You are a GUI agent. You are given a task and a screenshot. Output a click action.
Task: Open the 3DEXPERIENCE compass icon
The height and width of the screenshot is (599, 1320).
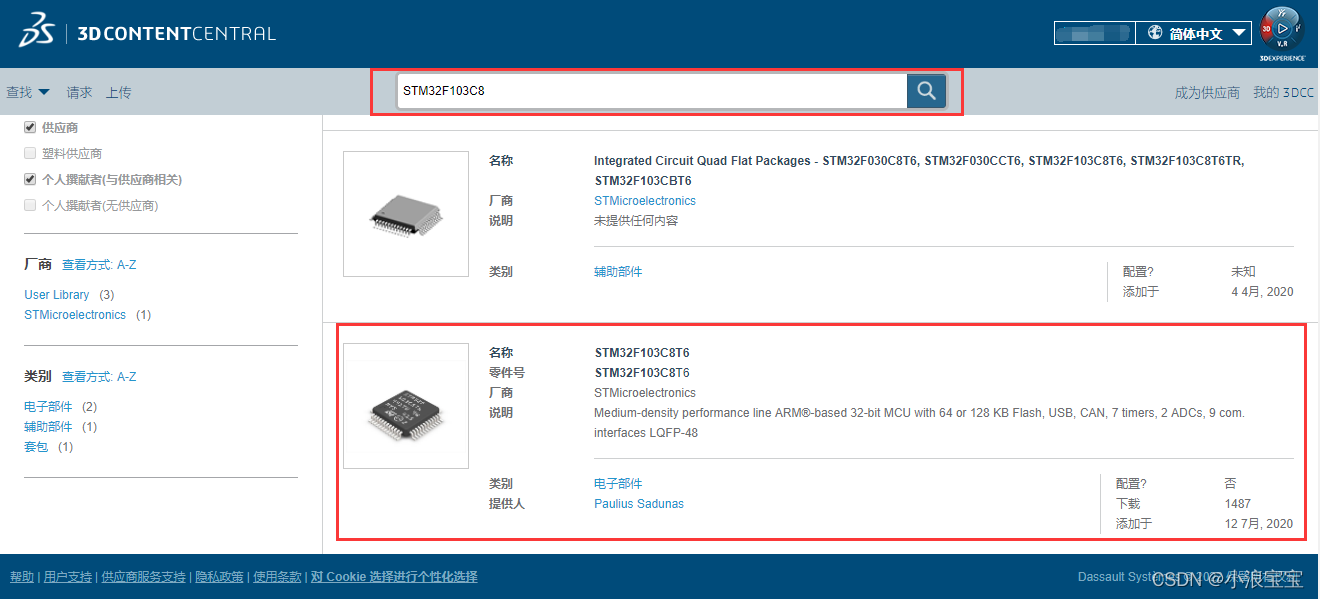point(1282,31)
